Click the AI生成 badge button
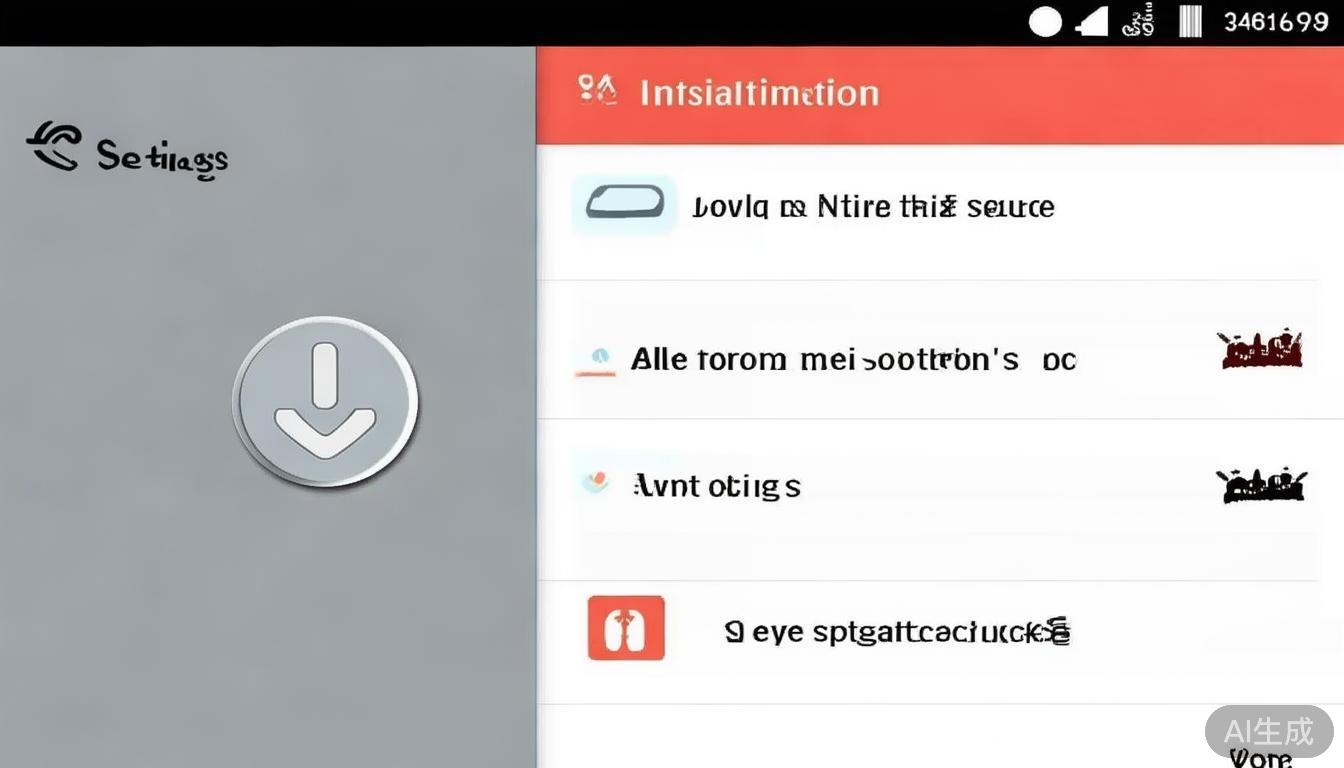 coord(1268,731)
